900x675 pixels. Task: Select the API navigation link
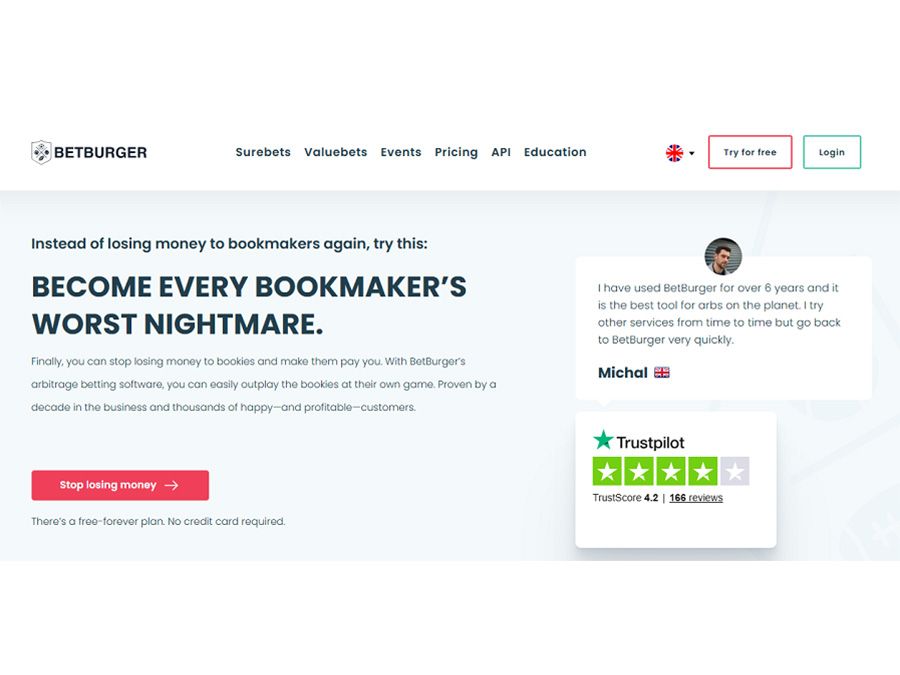pyautogui.click(x=501, y=152)
